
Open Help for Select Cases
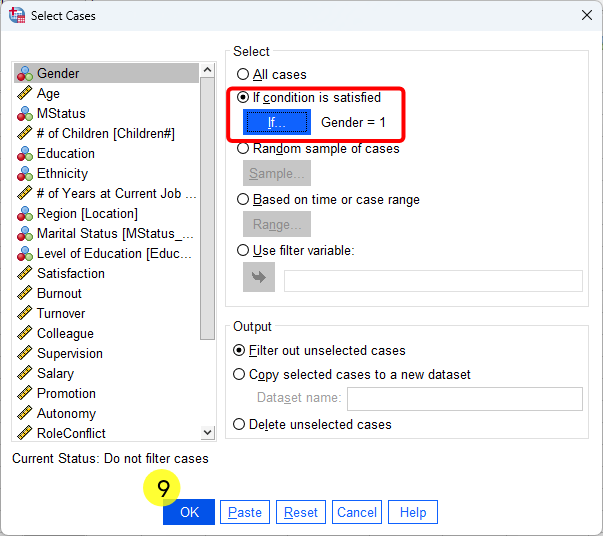pyautogui.click(x=413, y=512)
